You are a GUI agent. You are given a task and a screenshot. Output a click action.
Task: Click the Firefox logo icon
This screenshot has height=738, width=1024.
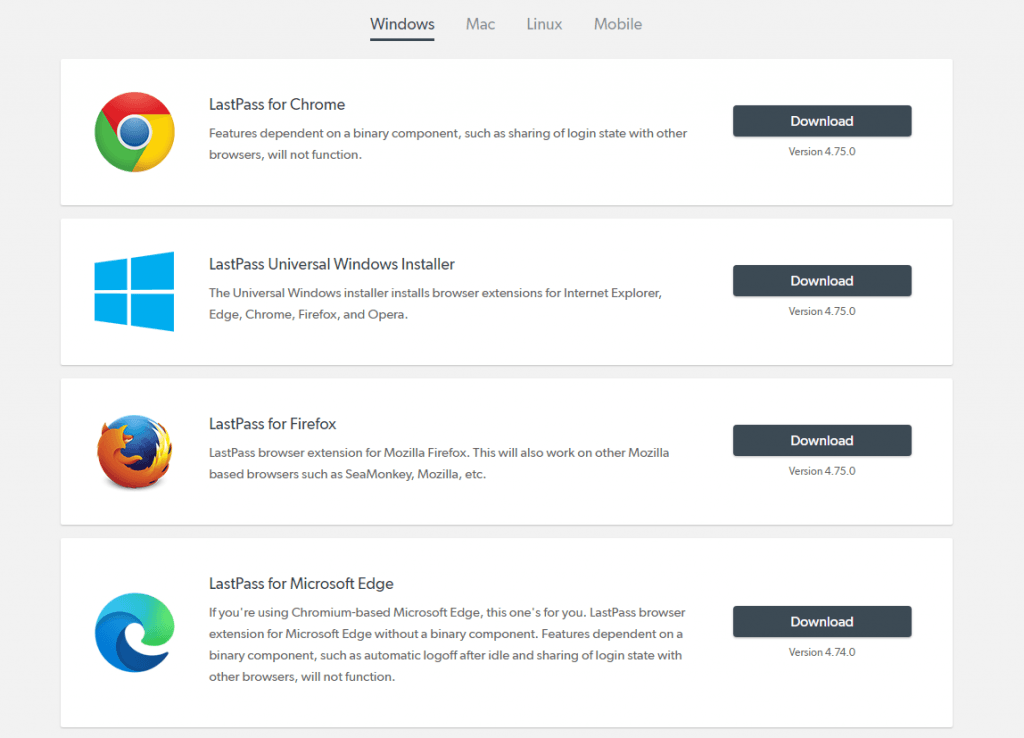click(x=135, y=451)
